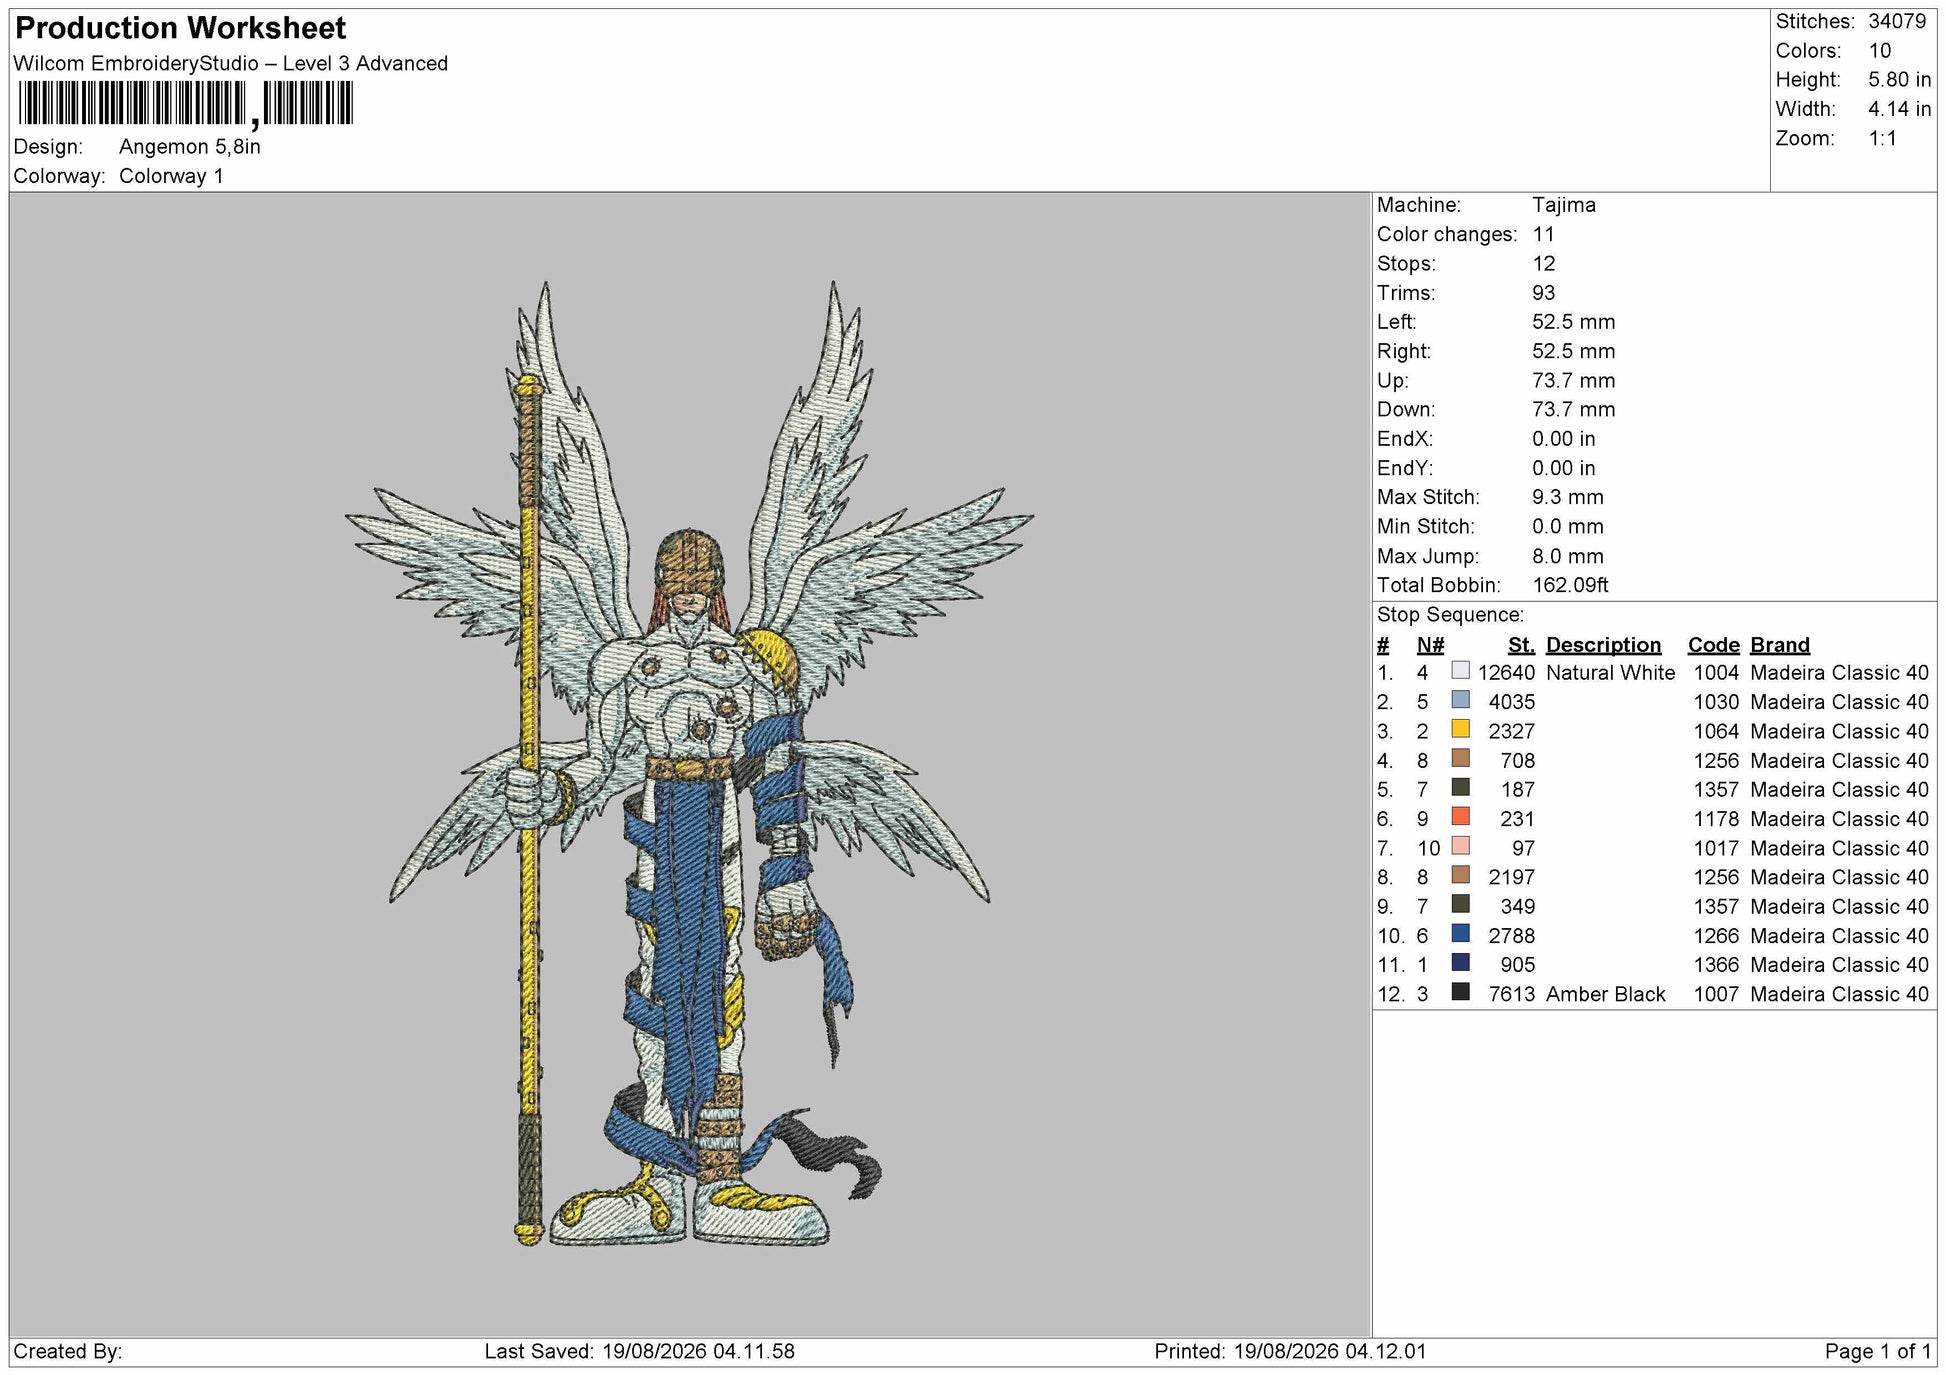This screenshot has height=1375, width=1946.
Task: Click thread code "1004"
Action: coord(1716,673)
